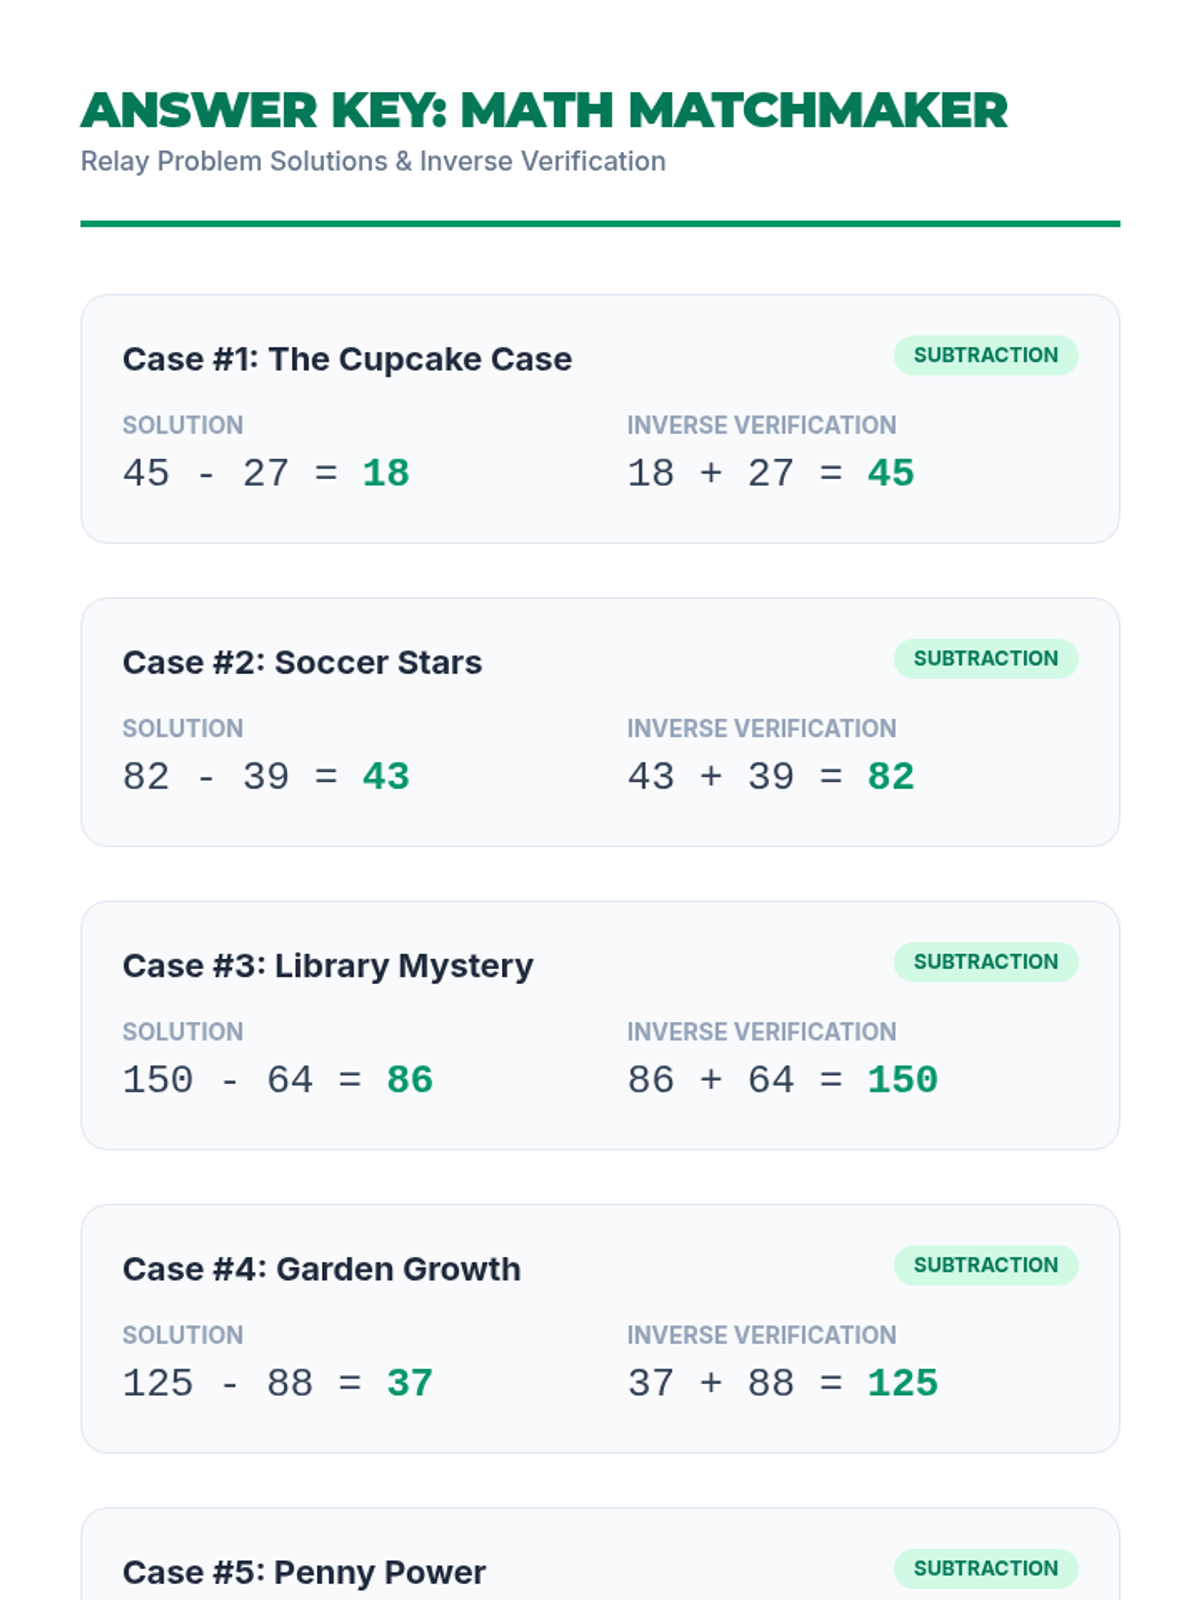Click the Inverse Verification label in Case #2
This screenshot has width=1200, height=1600.
(762, 728)
